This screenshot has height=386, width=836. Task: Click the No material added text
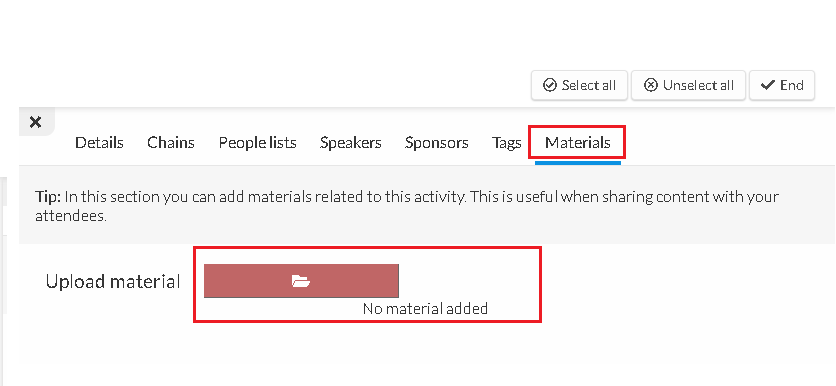(425, 309)
